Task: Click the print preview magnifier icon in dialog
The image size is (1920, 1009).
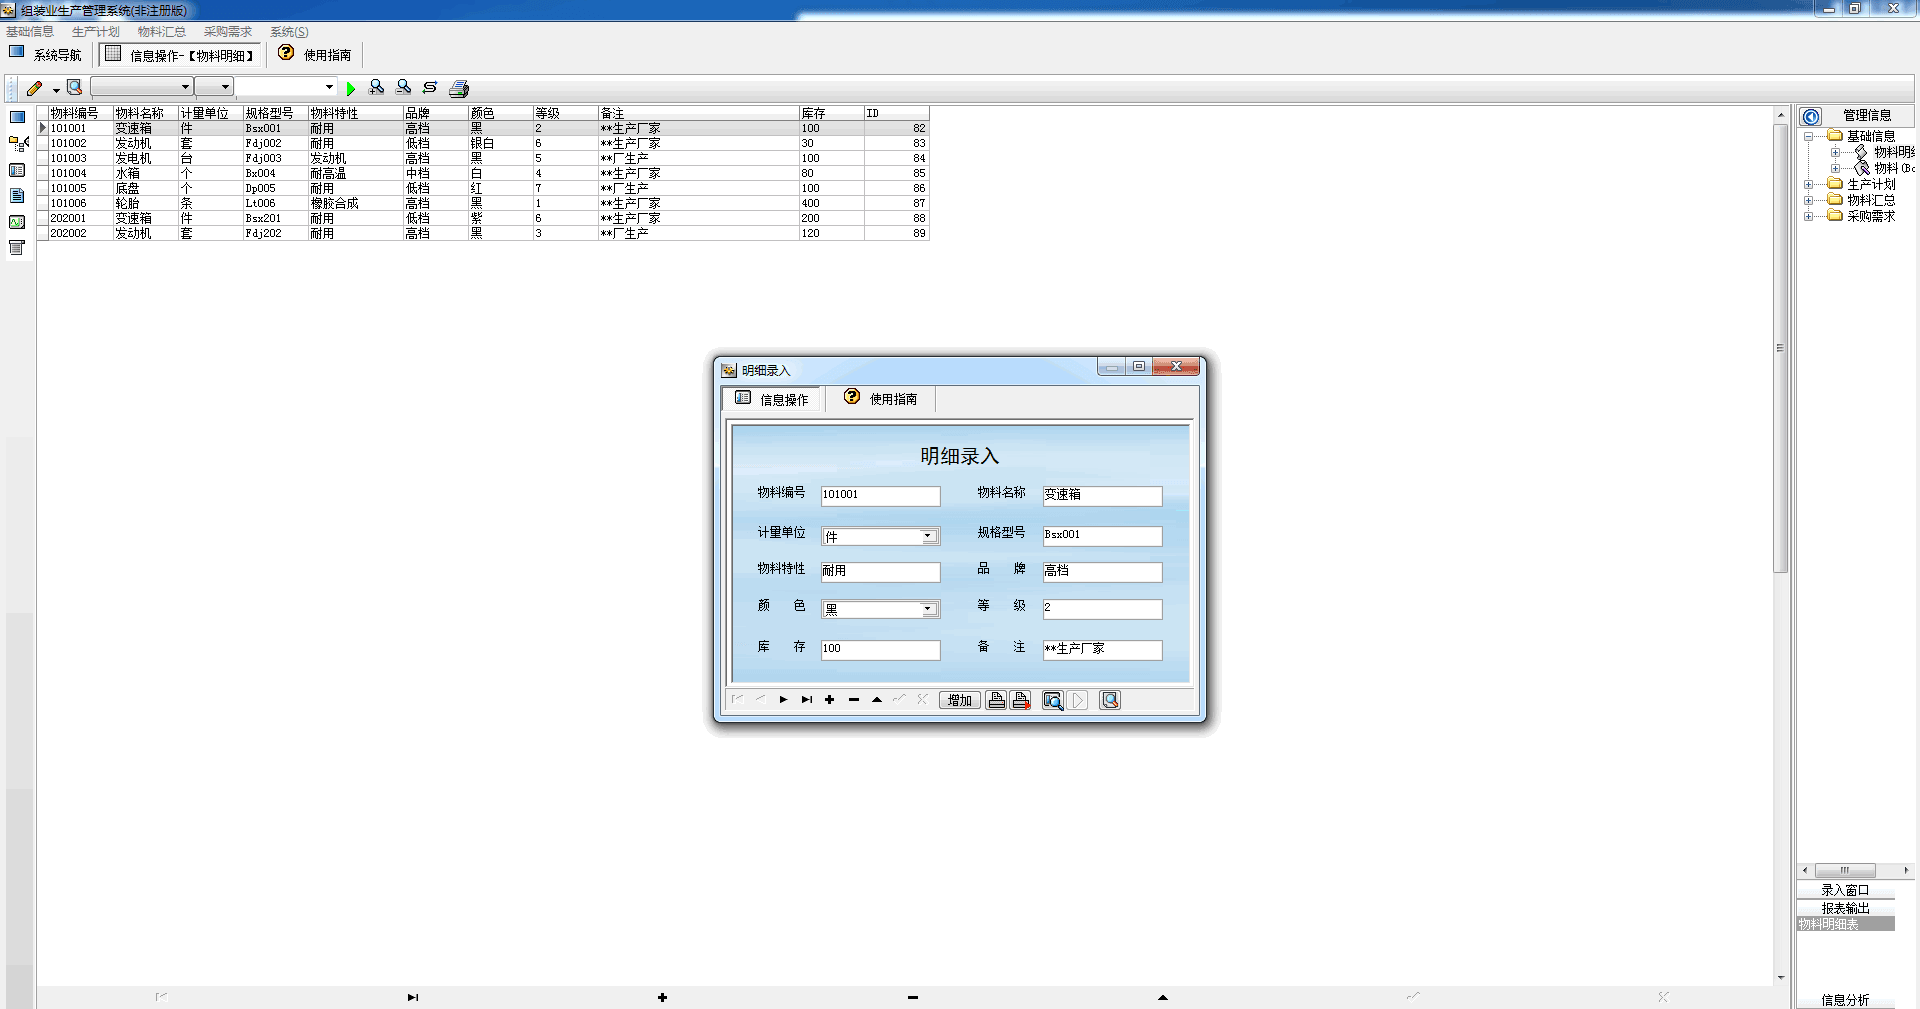Action: coord(1053,700)
